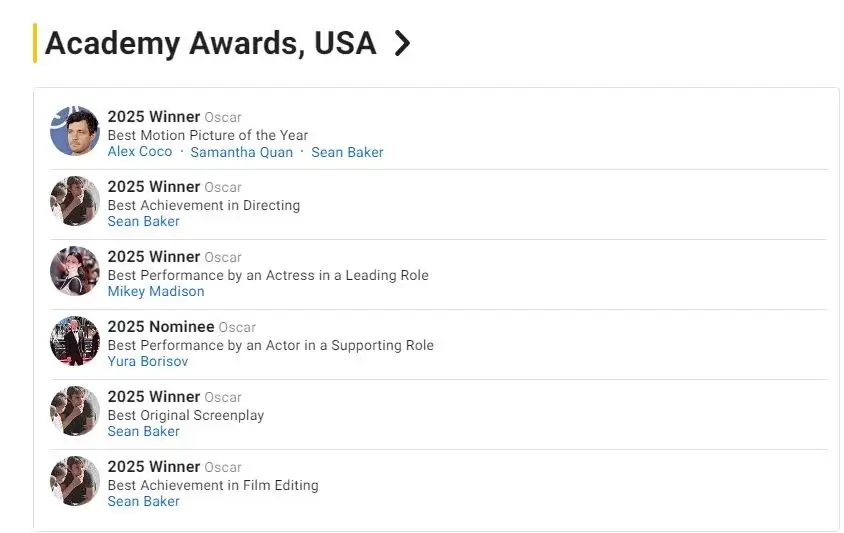Click the Mikey Madison award thumbnail

coord(75,271)
